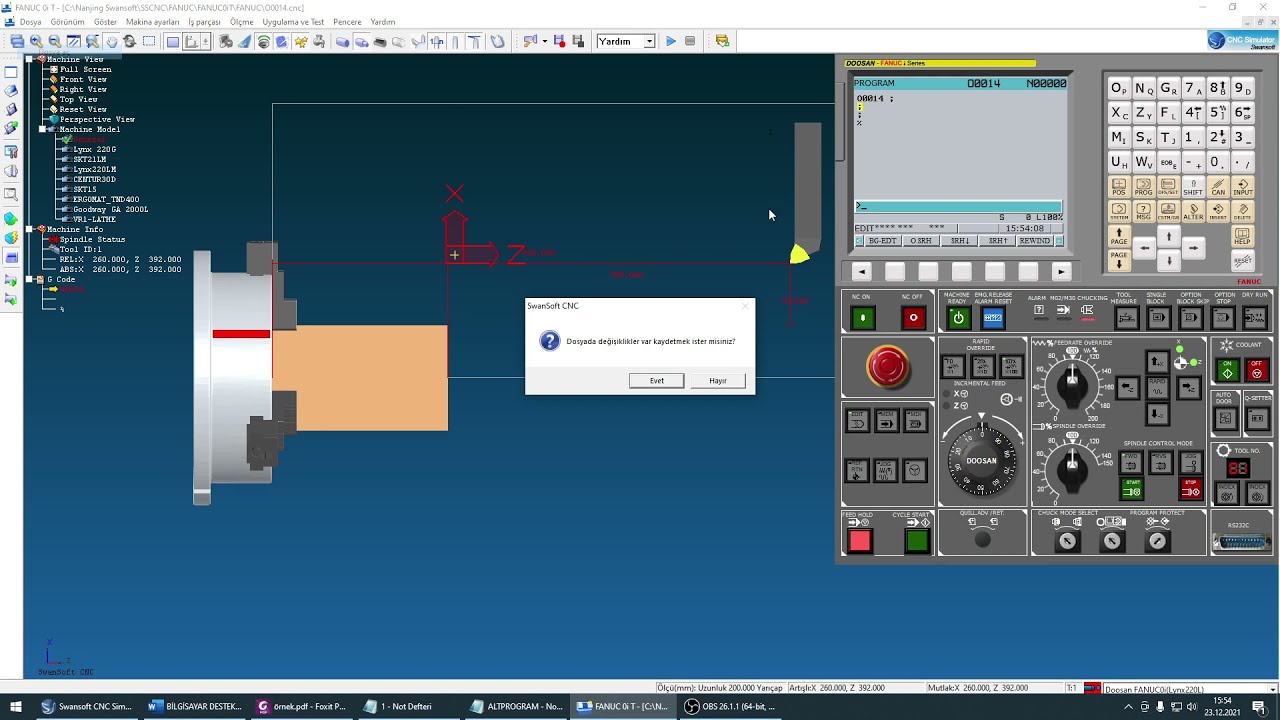This screenshot has width=1280, height=720.
Task: Select Lynx 220G in machine tree
Action: point(94,150)
